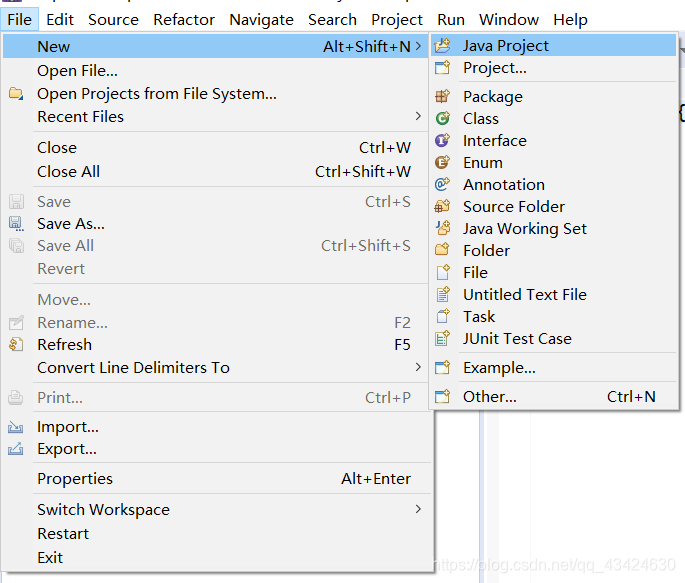Click the Ctrl+N shortcut beside Other...
This screenshot has height=583, width=685.
coord(631,397)
